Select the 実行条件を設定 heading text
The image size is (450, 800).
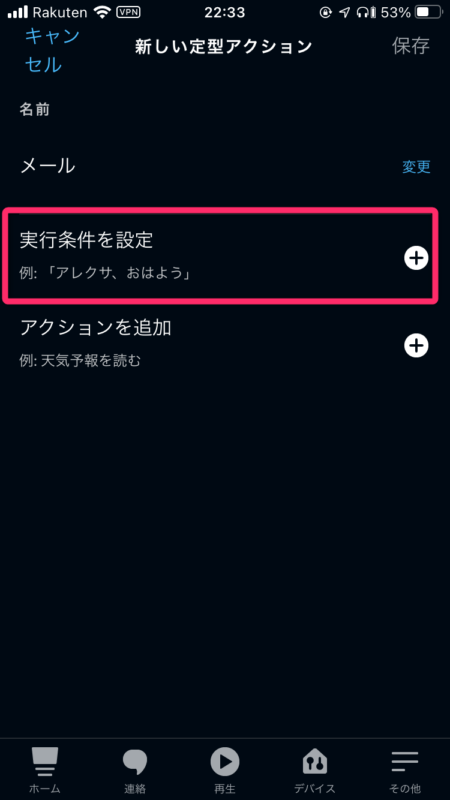(86, 240)
